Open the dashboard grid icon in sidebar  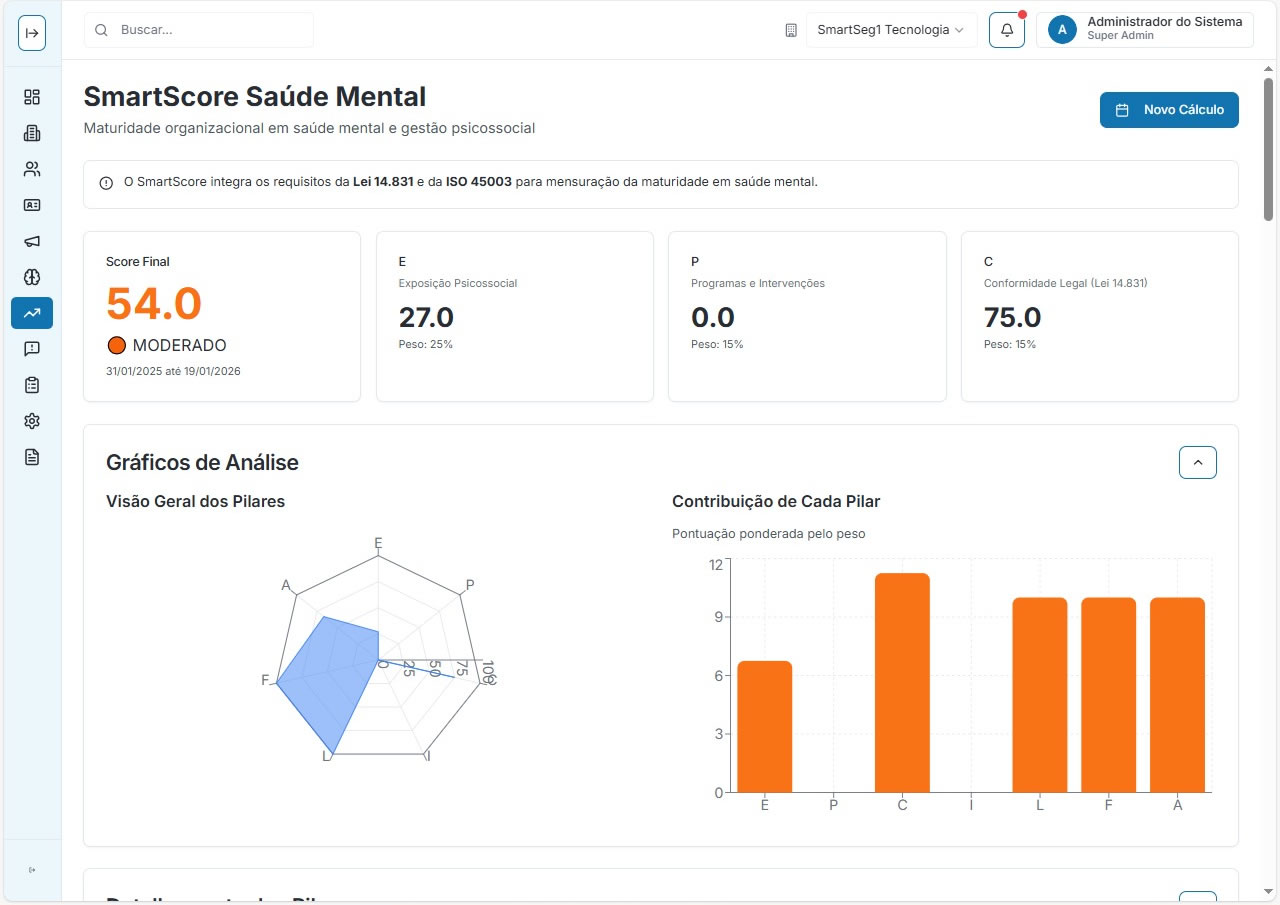pyautogui.click(x=31, y=96)
